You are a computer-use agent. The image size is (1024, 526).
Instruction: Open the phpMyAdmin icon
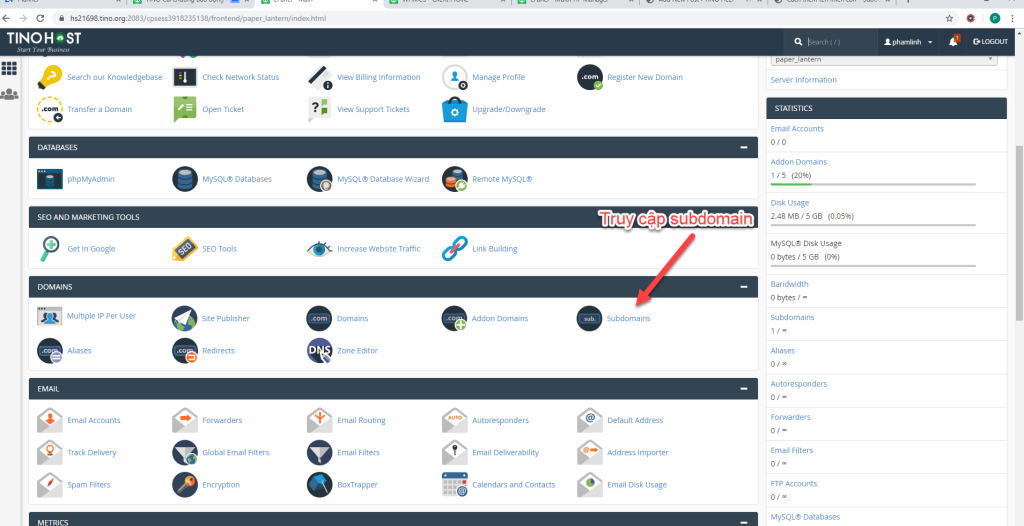click(x=50, y=179)
